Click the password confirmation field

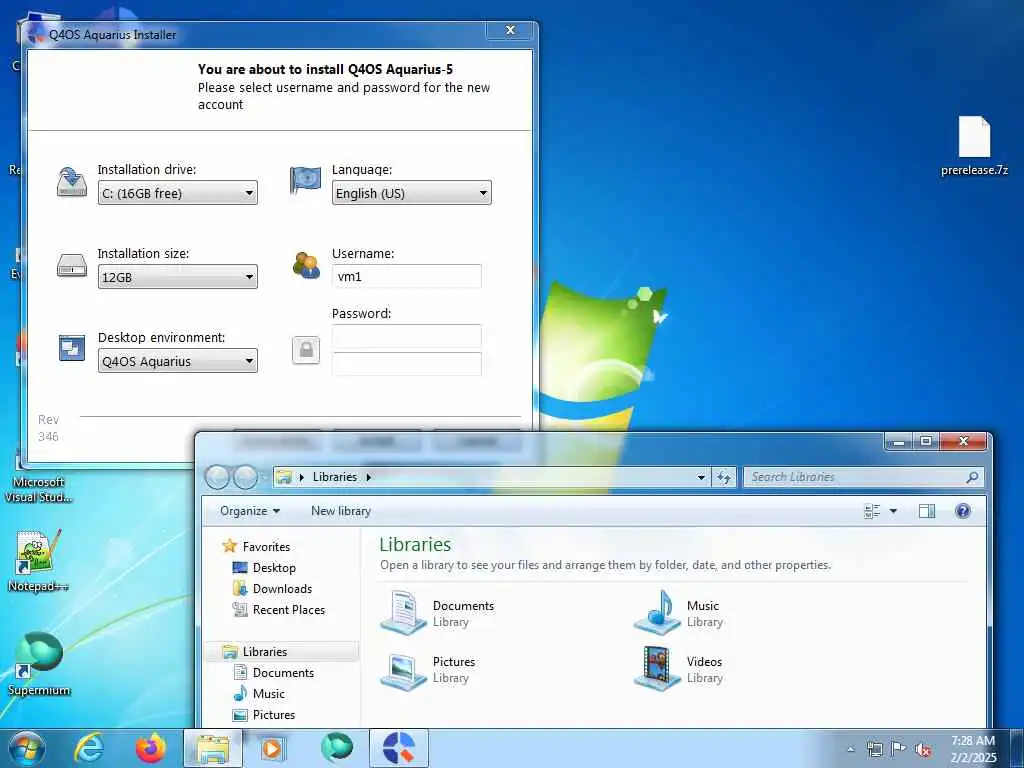407,364
